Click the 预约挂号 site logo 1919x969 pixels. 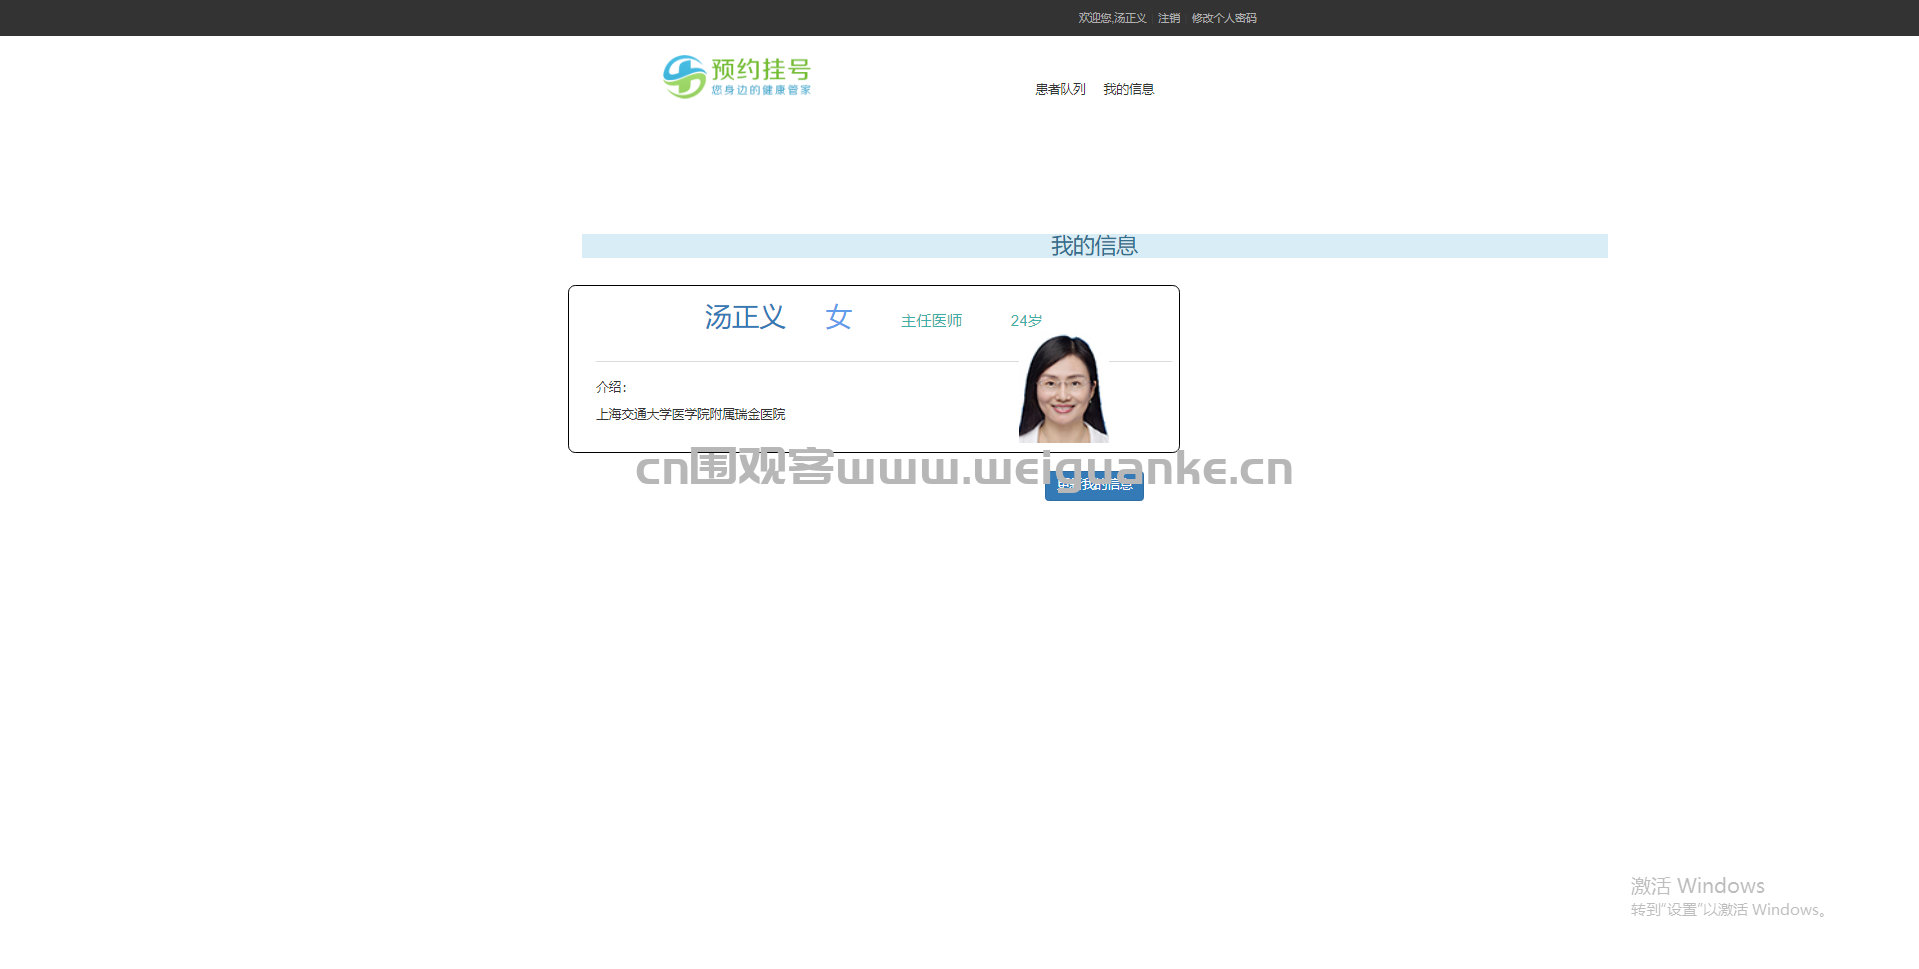(737, 77)
